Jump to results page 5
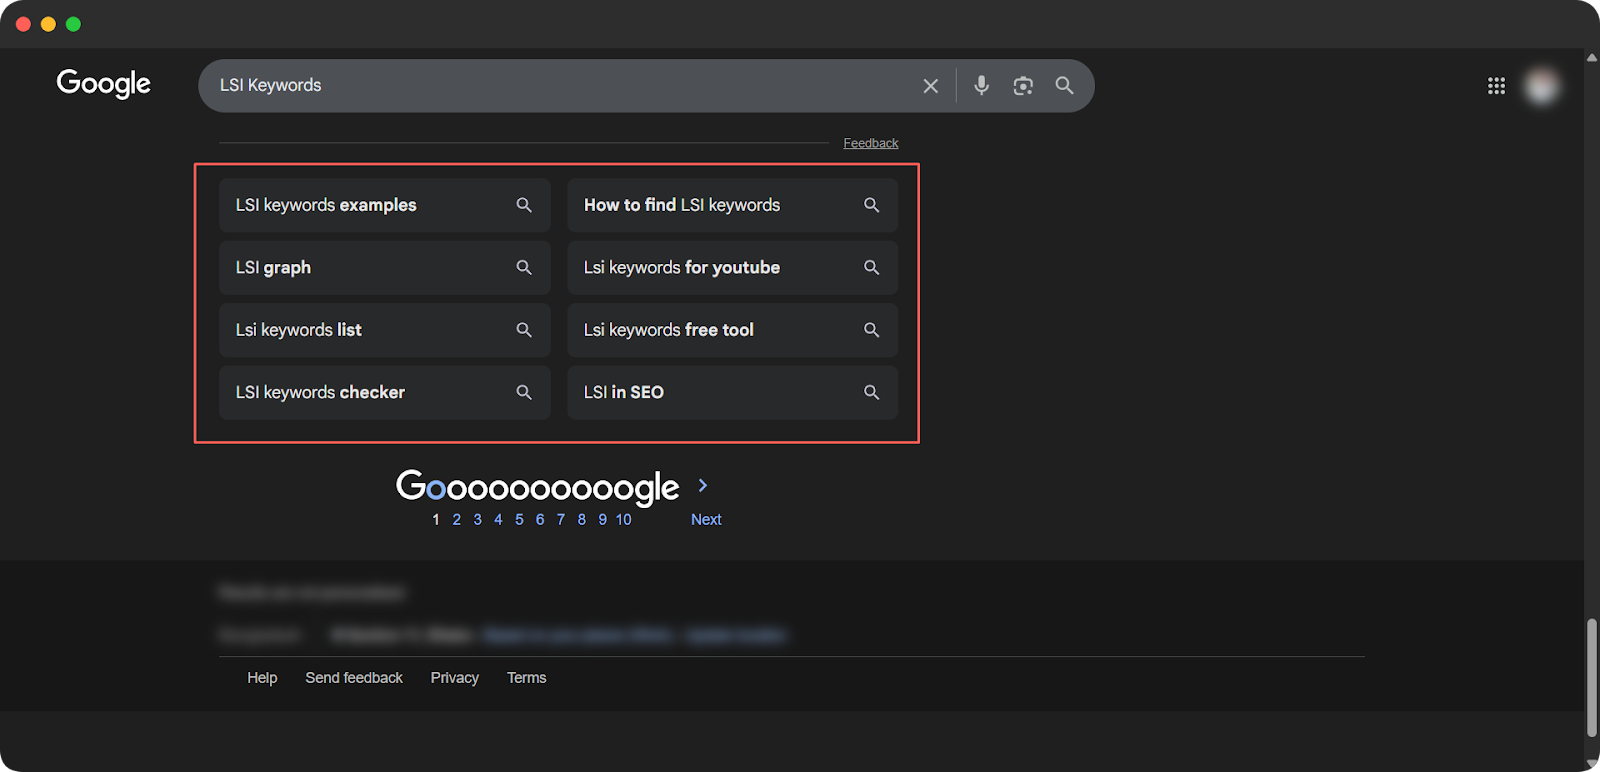The image size is (1600, 772). [x=519, y=520]
